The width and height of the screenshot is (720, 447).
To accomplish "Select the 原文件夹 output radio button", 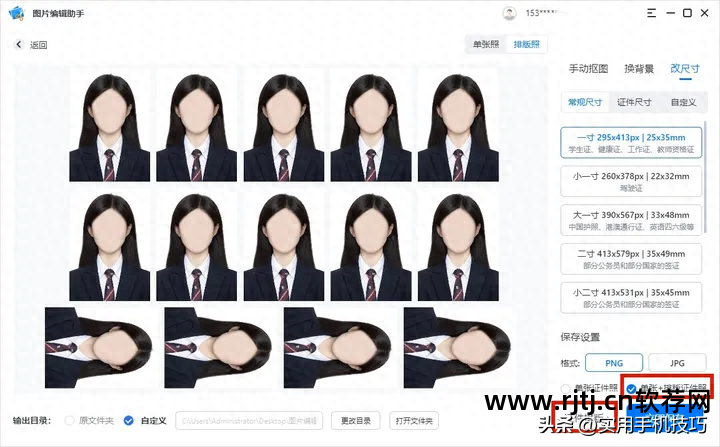I will tap(69, 420).
